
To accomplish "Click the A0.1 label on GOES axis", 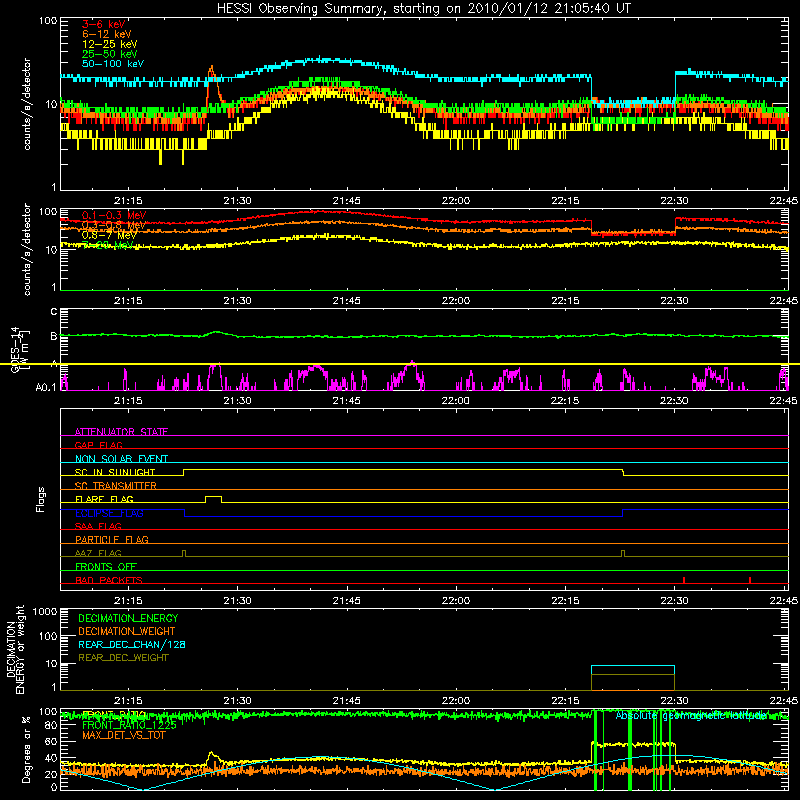I will click(46, 388).
